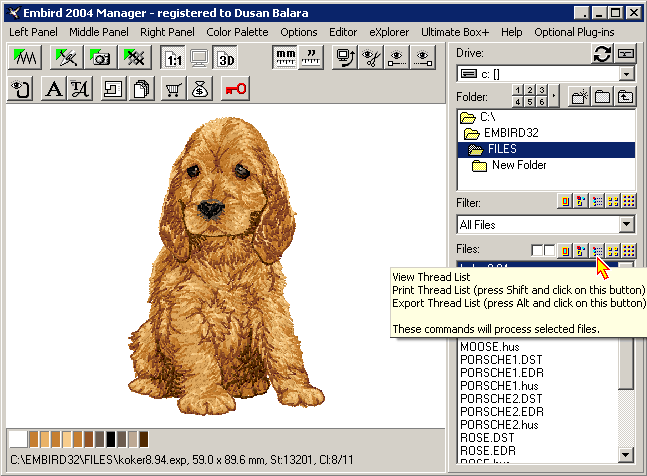Click the green camera toolbar icon

point(100,58)
